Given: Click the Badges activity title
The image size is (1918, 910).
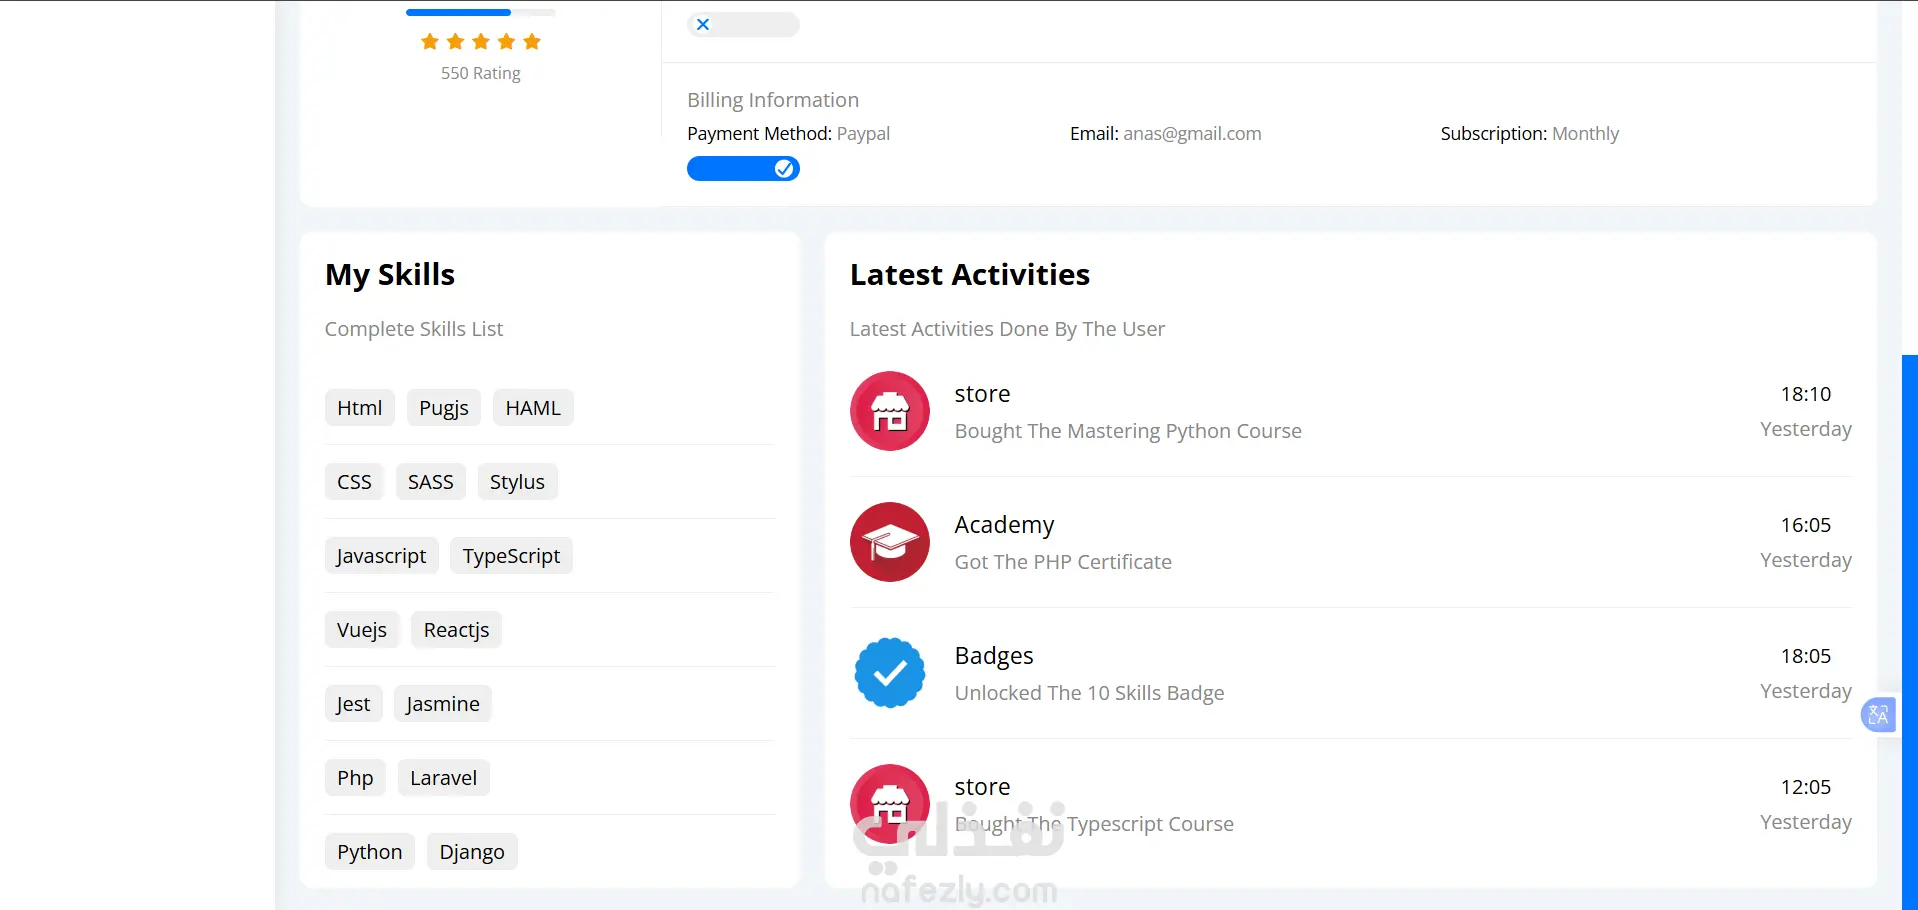Looking at the screenshot, I should [994, 656].
